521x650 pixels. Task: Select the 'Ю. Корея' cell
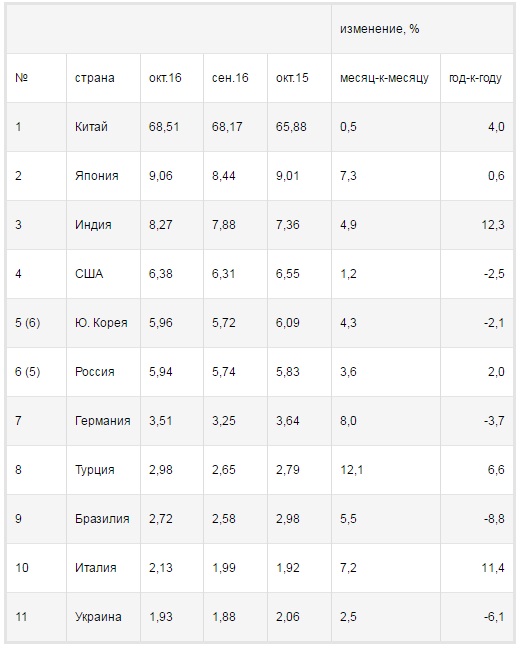(103, 323)
